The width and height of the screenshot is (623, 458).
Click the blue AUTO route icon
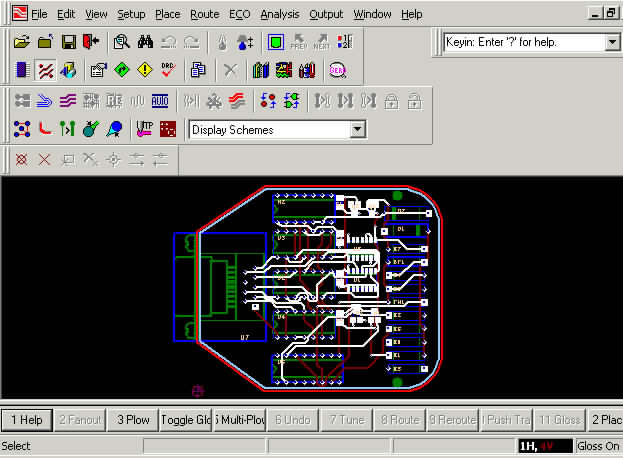161,101
